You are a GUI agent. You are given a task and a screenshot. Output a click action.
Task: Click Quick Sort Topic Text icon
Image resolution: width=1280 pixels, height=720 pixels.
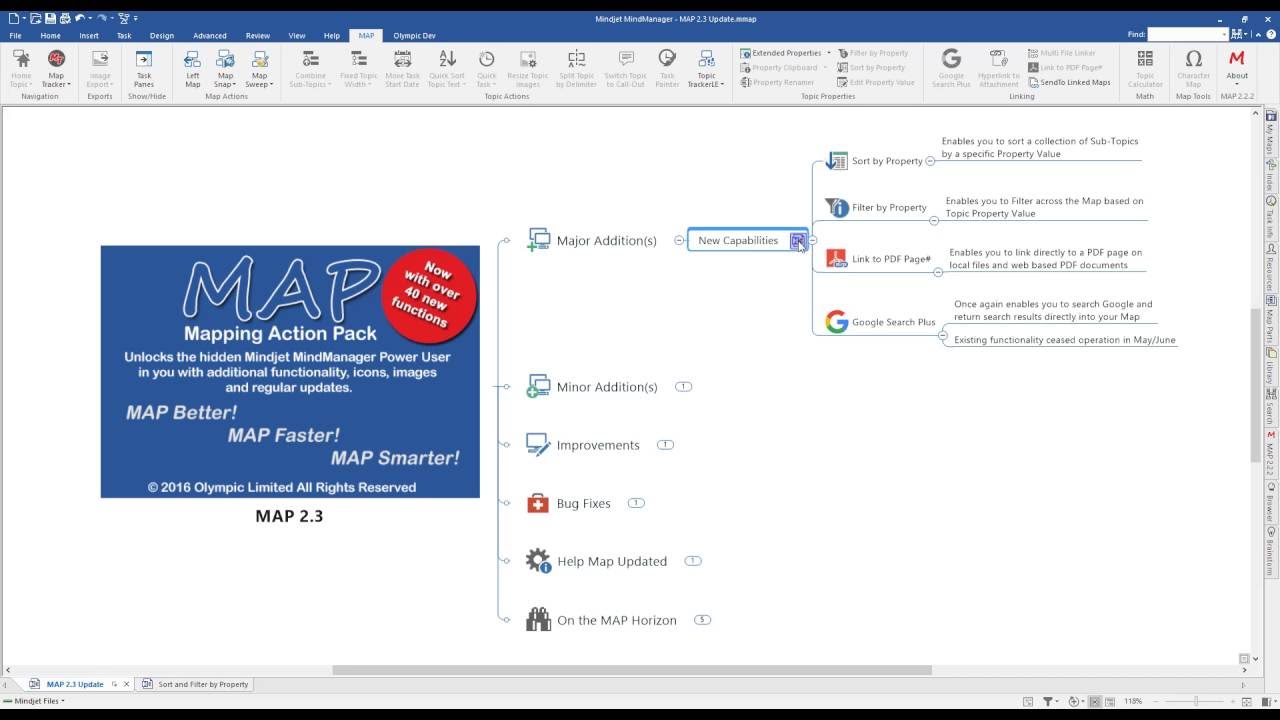(447, 59)
